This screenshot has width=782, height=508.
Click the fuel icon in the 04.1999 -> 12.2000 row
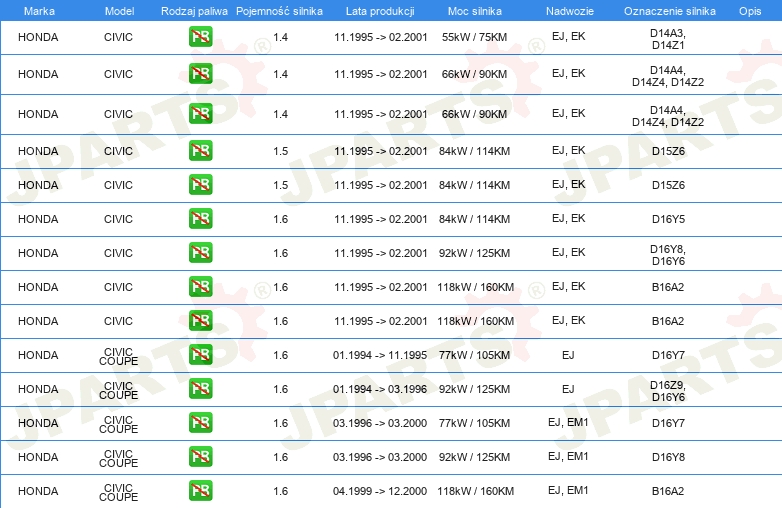200,491
